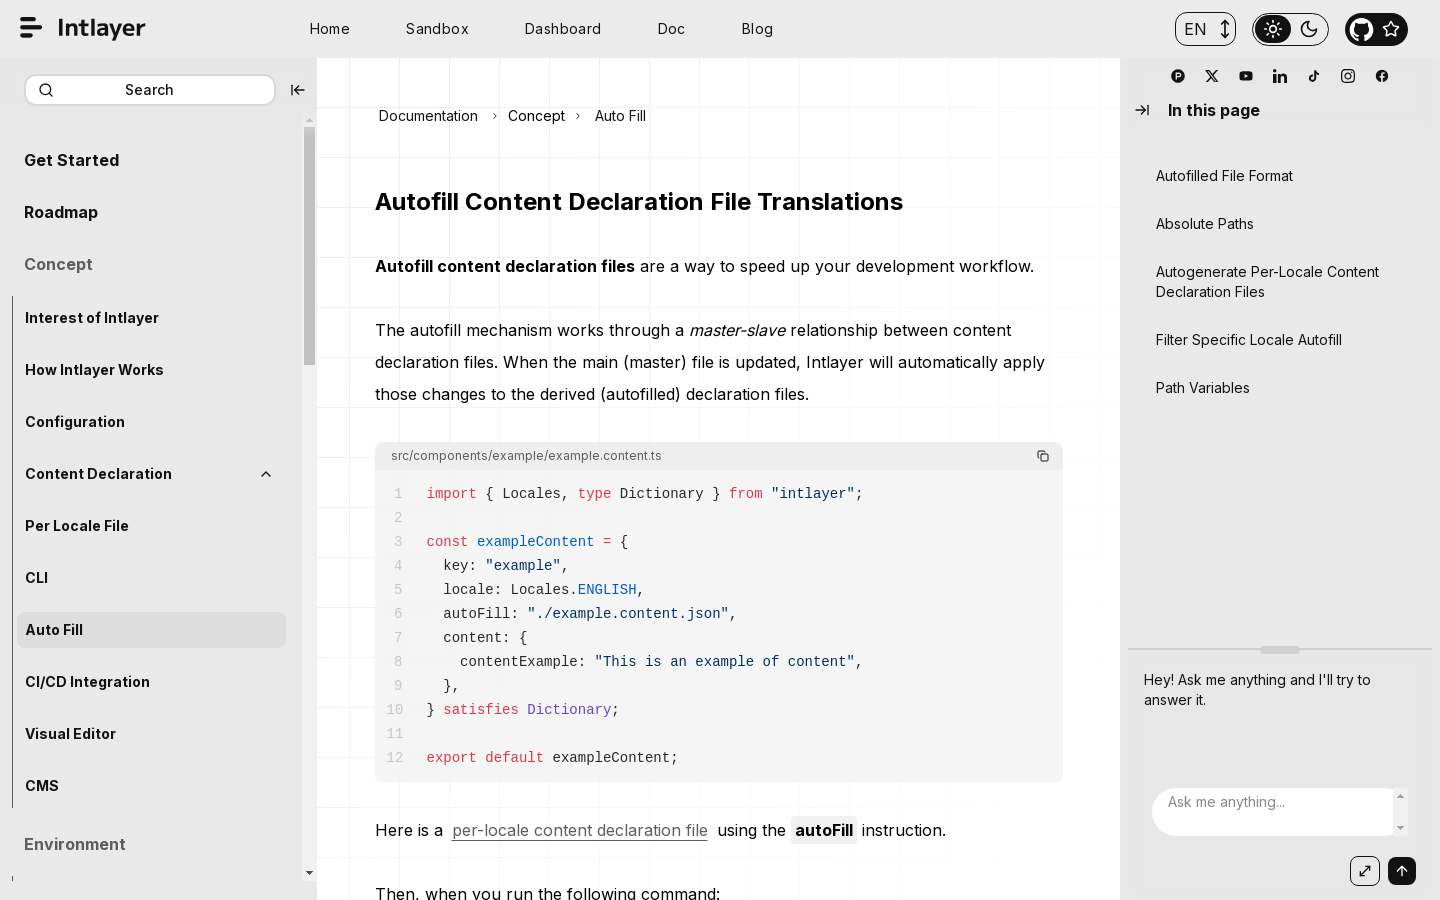Jump to Autogenerate Per-Locale Content Declaration Files

point(1267,282)
